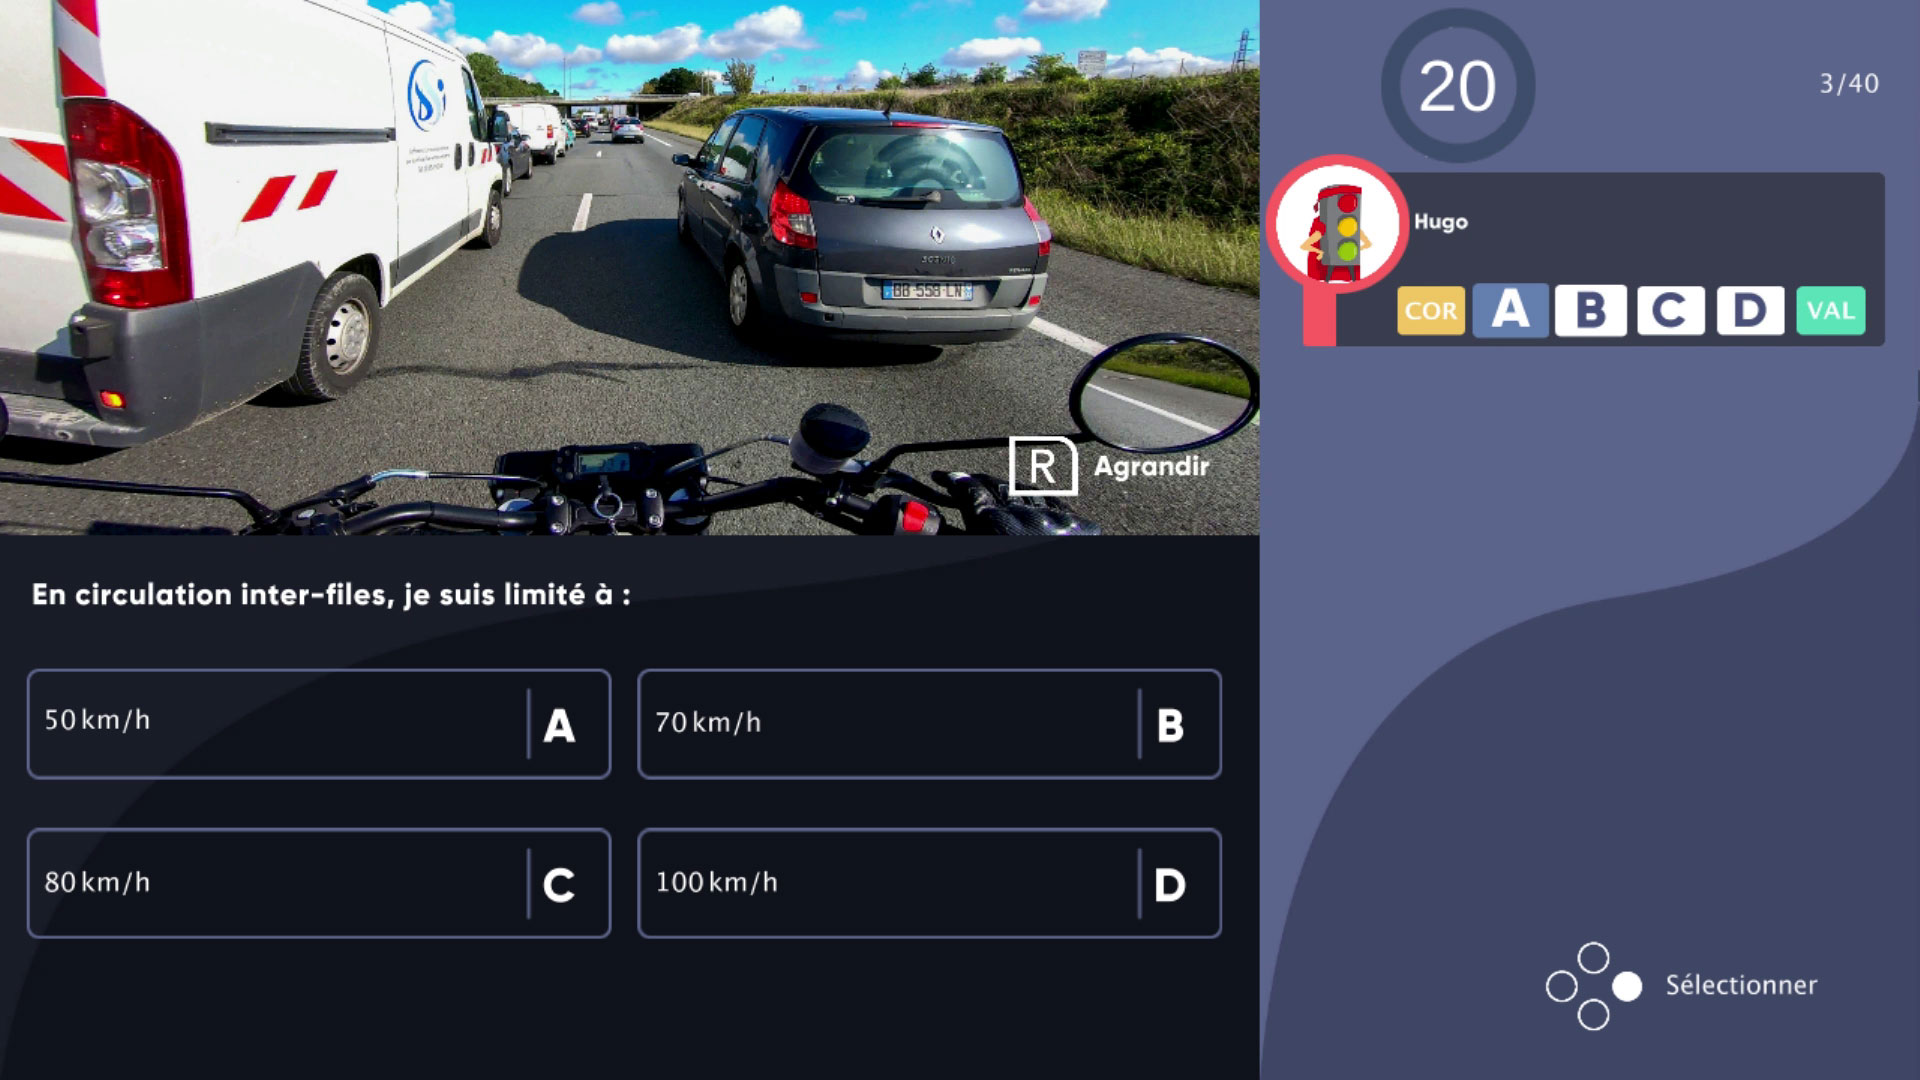Click the R Agrandir enlarge icon
The height and width of the screenshot is (1080, 1920).
pos(1043,466)
